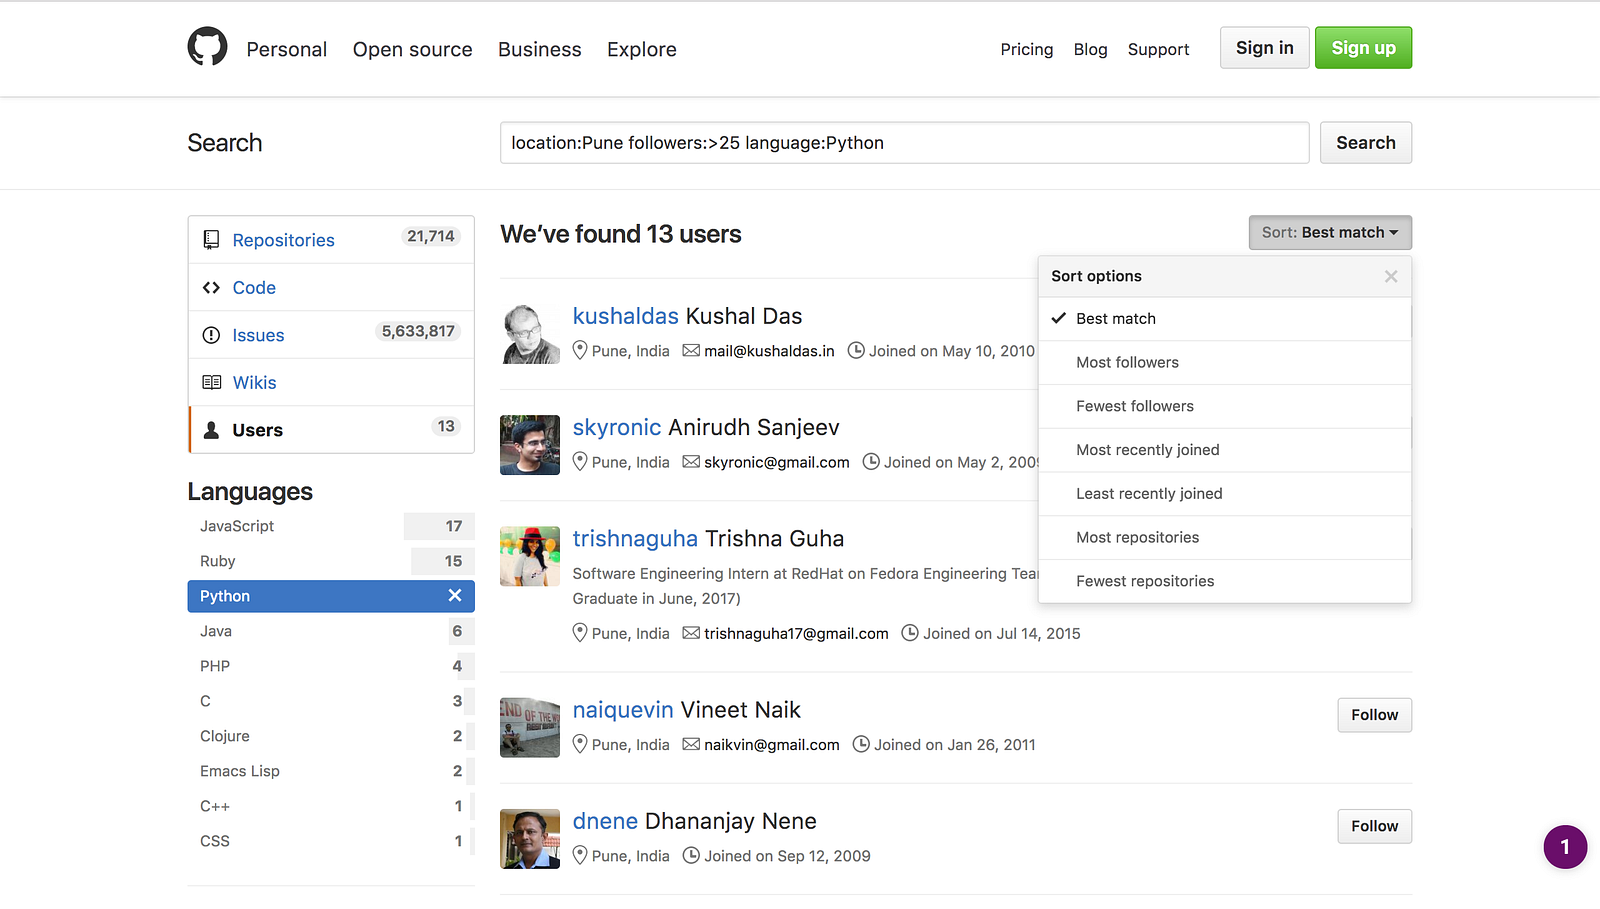The height and width of the screenshot is (909, 1600).
Task: Open kushaldas profile avatar
Action: pyautogui.click(x=530, y=334)
